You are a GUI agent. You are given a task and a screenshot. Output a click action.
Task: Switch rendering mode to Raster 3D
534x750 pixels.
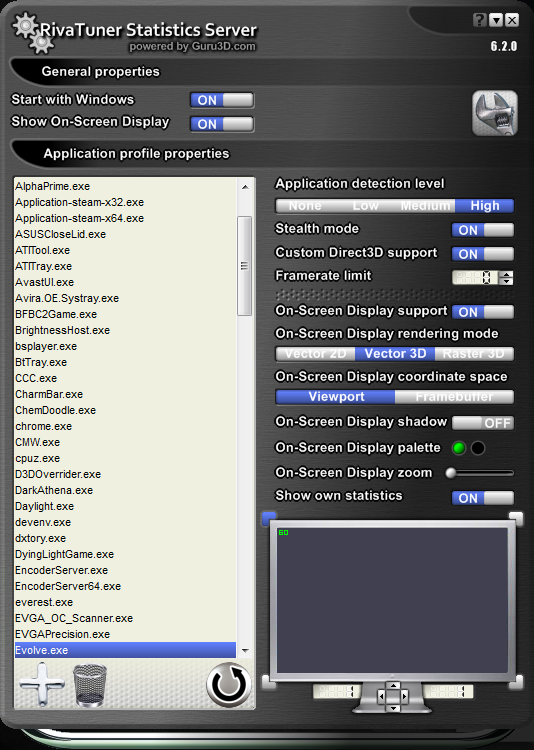474,353
